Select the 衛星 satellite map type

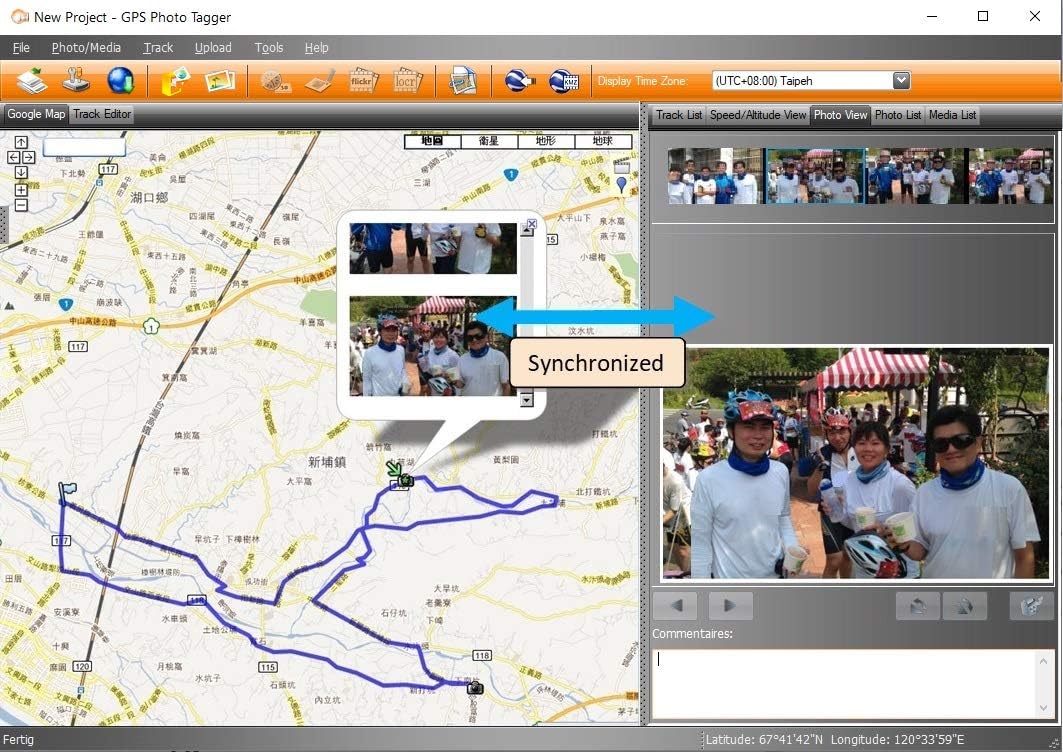click(489, 141)
